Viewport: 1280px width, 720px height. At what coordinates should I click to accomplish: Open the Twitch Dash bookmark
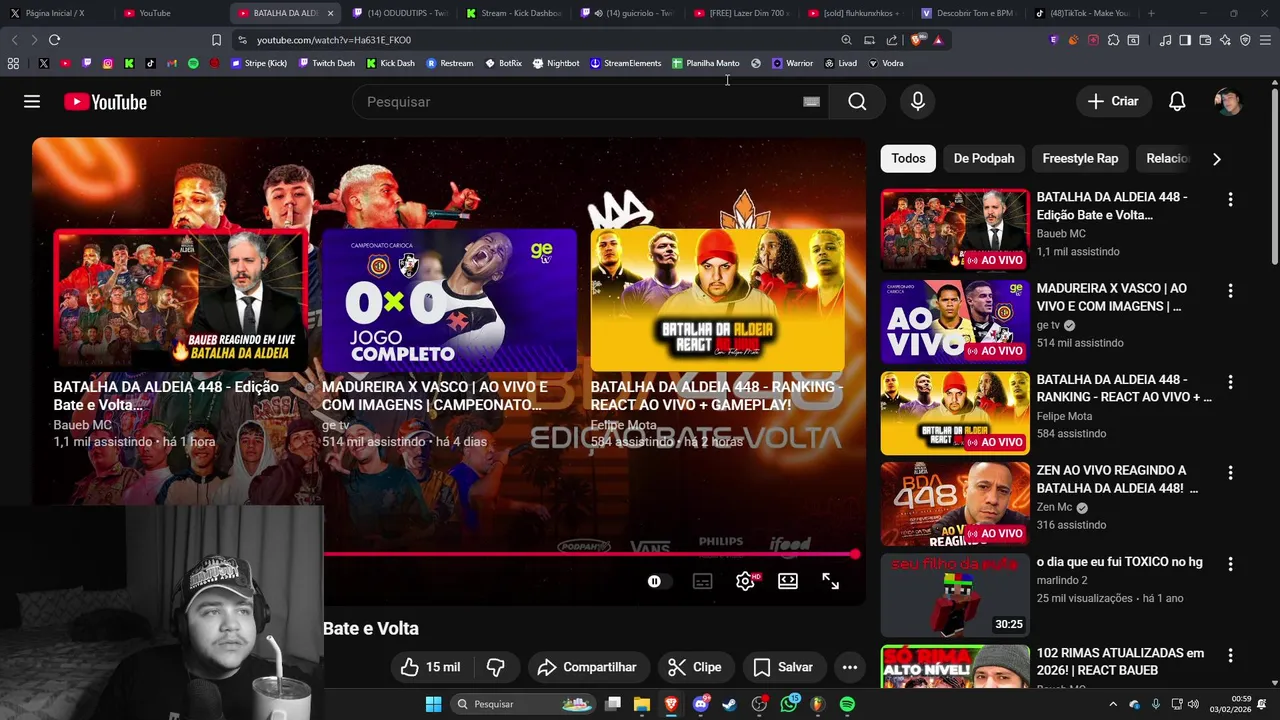tap(327, 63)
